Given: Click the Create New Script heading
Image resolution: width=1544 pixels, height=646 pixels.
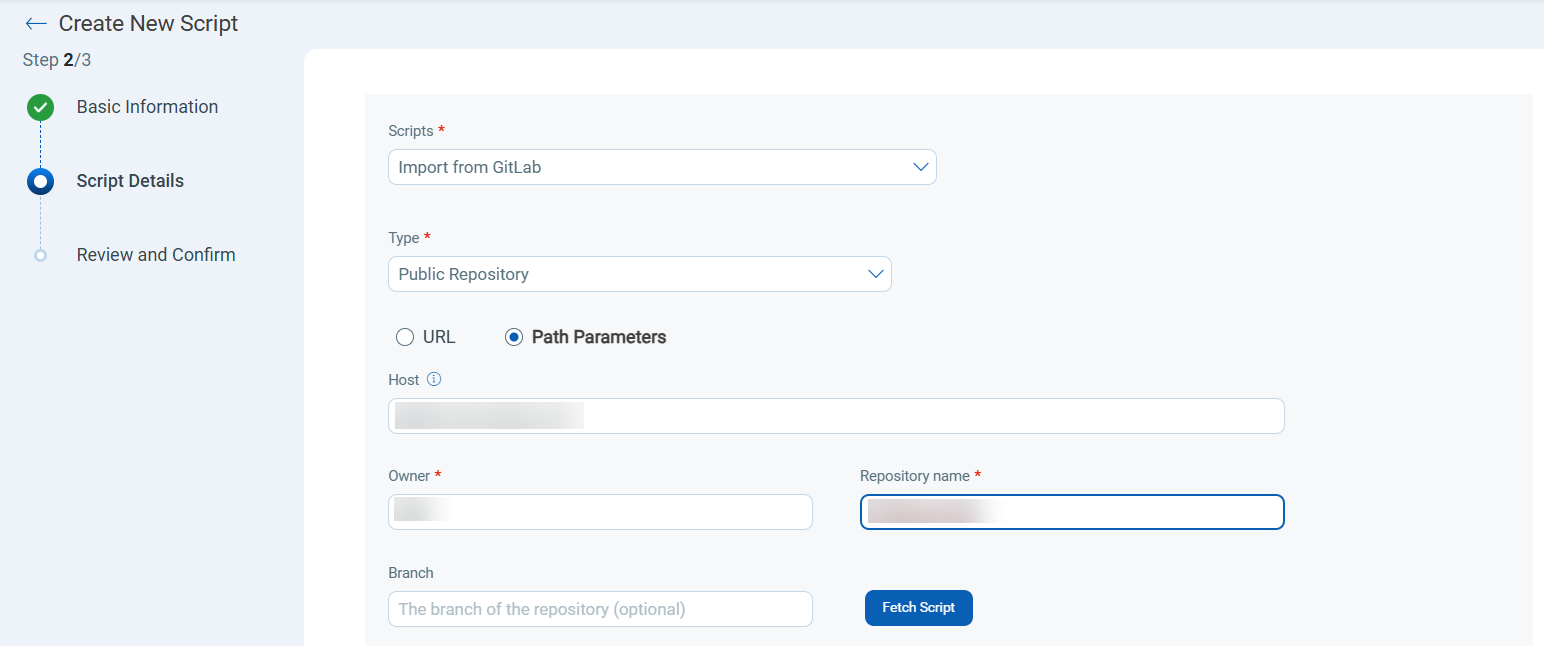Looking at the screenshot, I should [148, 24].
